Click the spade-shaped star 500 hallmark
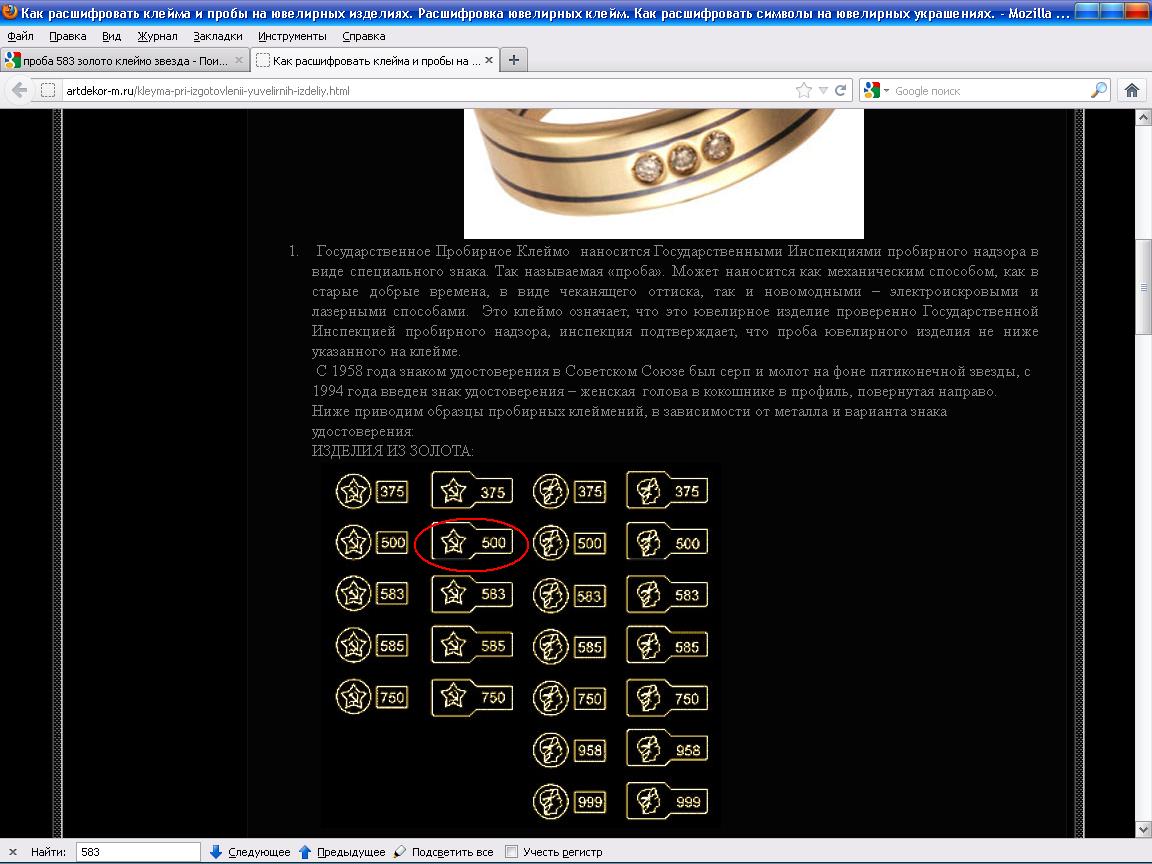Viewport: 1152px width, 864px height. (472, 542)
